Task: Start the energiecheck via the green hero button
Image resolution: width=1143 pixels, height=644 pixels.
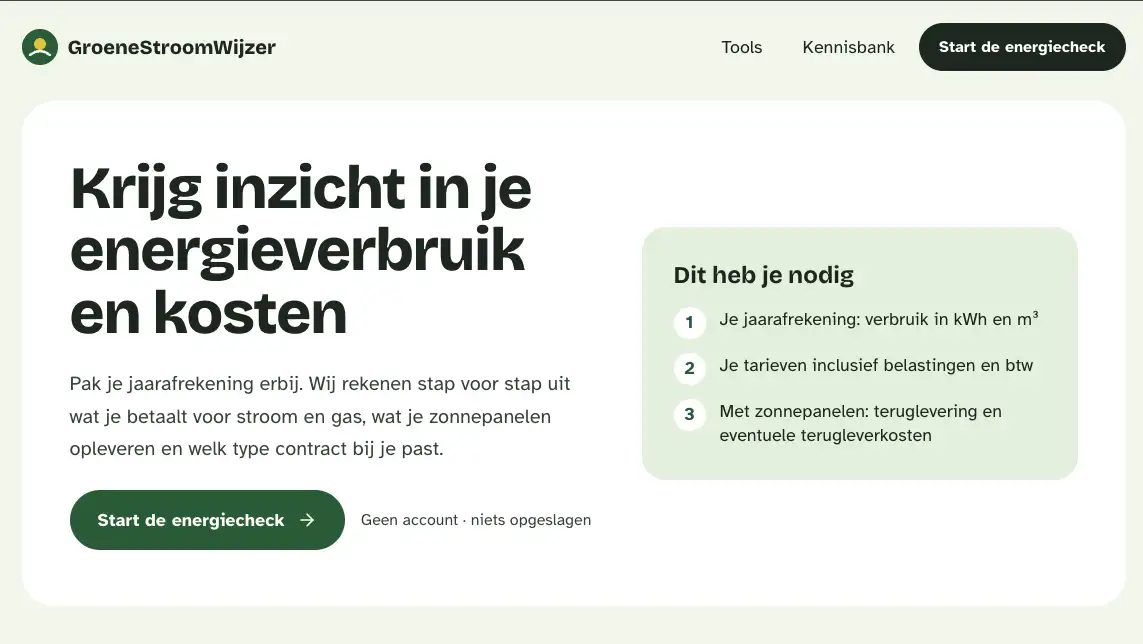Action: [x=207, y=520]
